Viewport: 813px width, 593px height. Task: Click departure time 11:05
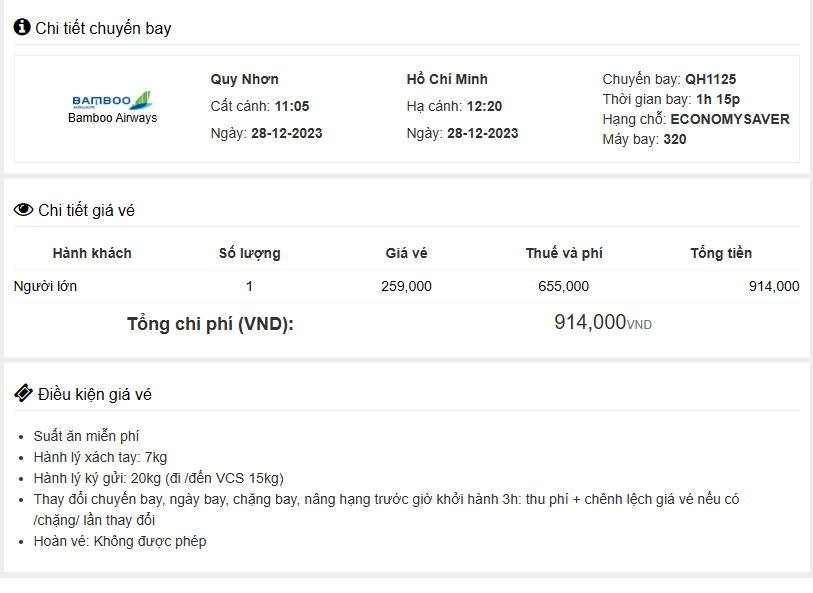click(292, 106)
